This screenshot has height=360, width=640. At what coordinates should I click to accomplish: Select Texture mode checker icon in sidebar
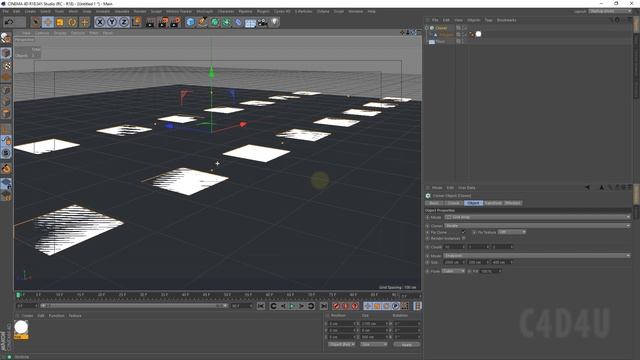click(x=6, y=65)
